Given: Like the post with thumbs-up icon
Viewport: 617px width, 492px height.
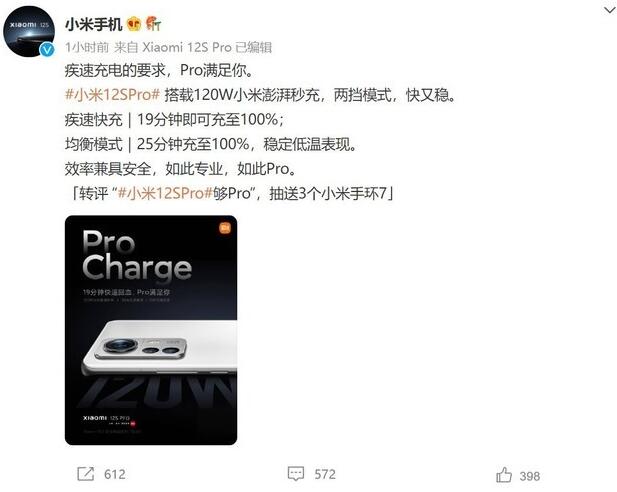Looking at the screenshot, I should (504, 475).
